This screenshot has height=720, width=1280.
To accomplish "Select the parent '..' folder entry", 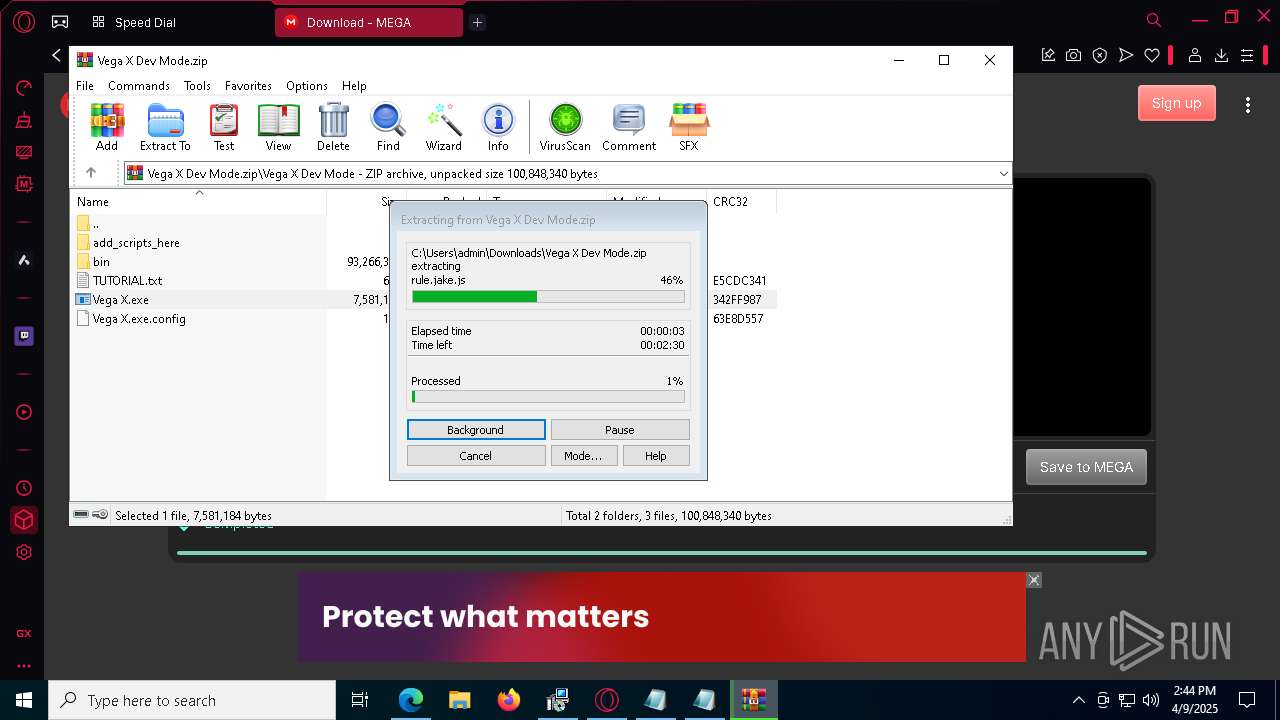I will point(88,224).
